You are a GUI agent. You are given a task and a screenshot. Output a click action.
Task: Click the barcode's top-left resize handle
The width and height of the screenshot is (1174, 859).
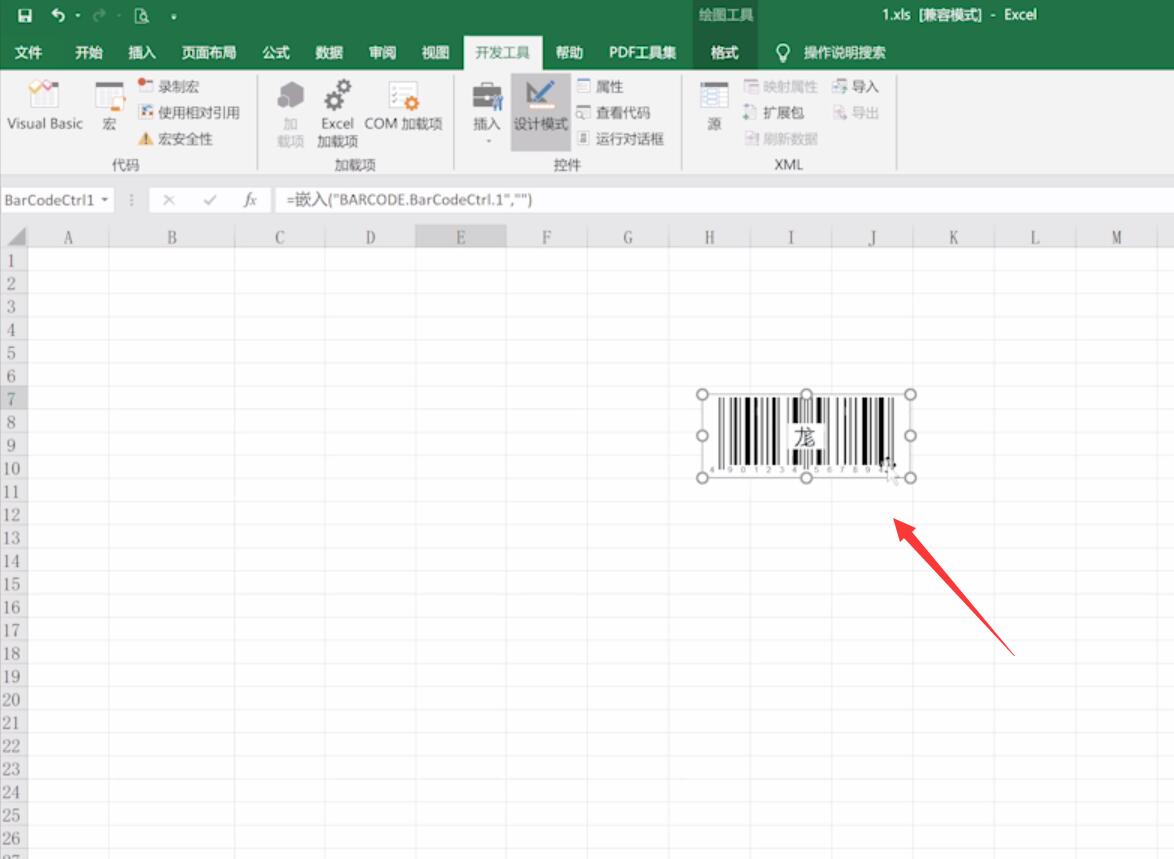click(702, 395)
